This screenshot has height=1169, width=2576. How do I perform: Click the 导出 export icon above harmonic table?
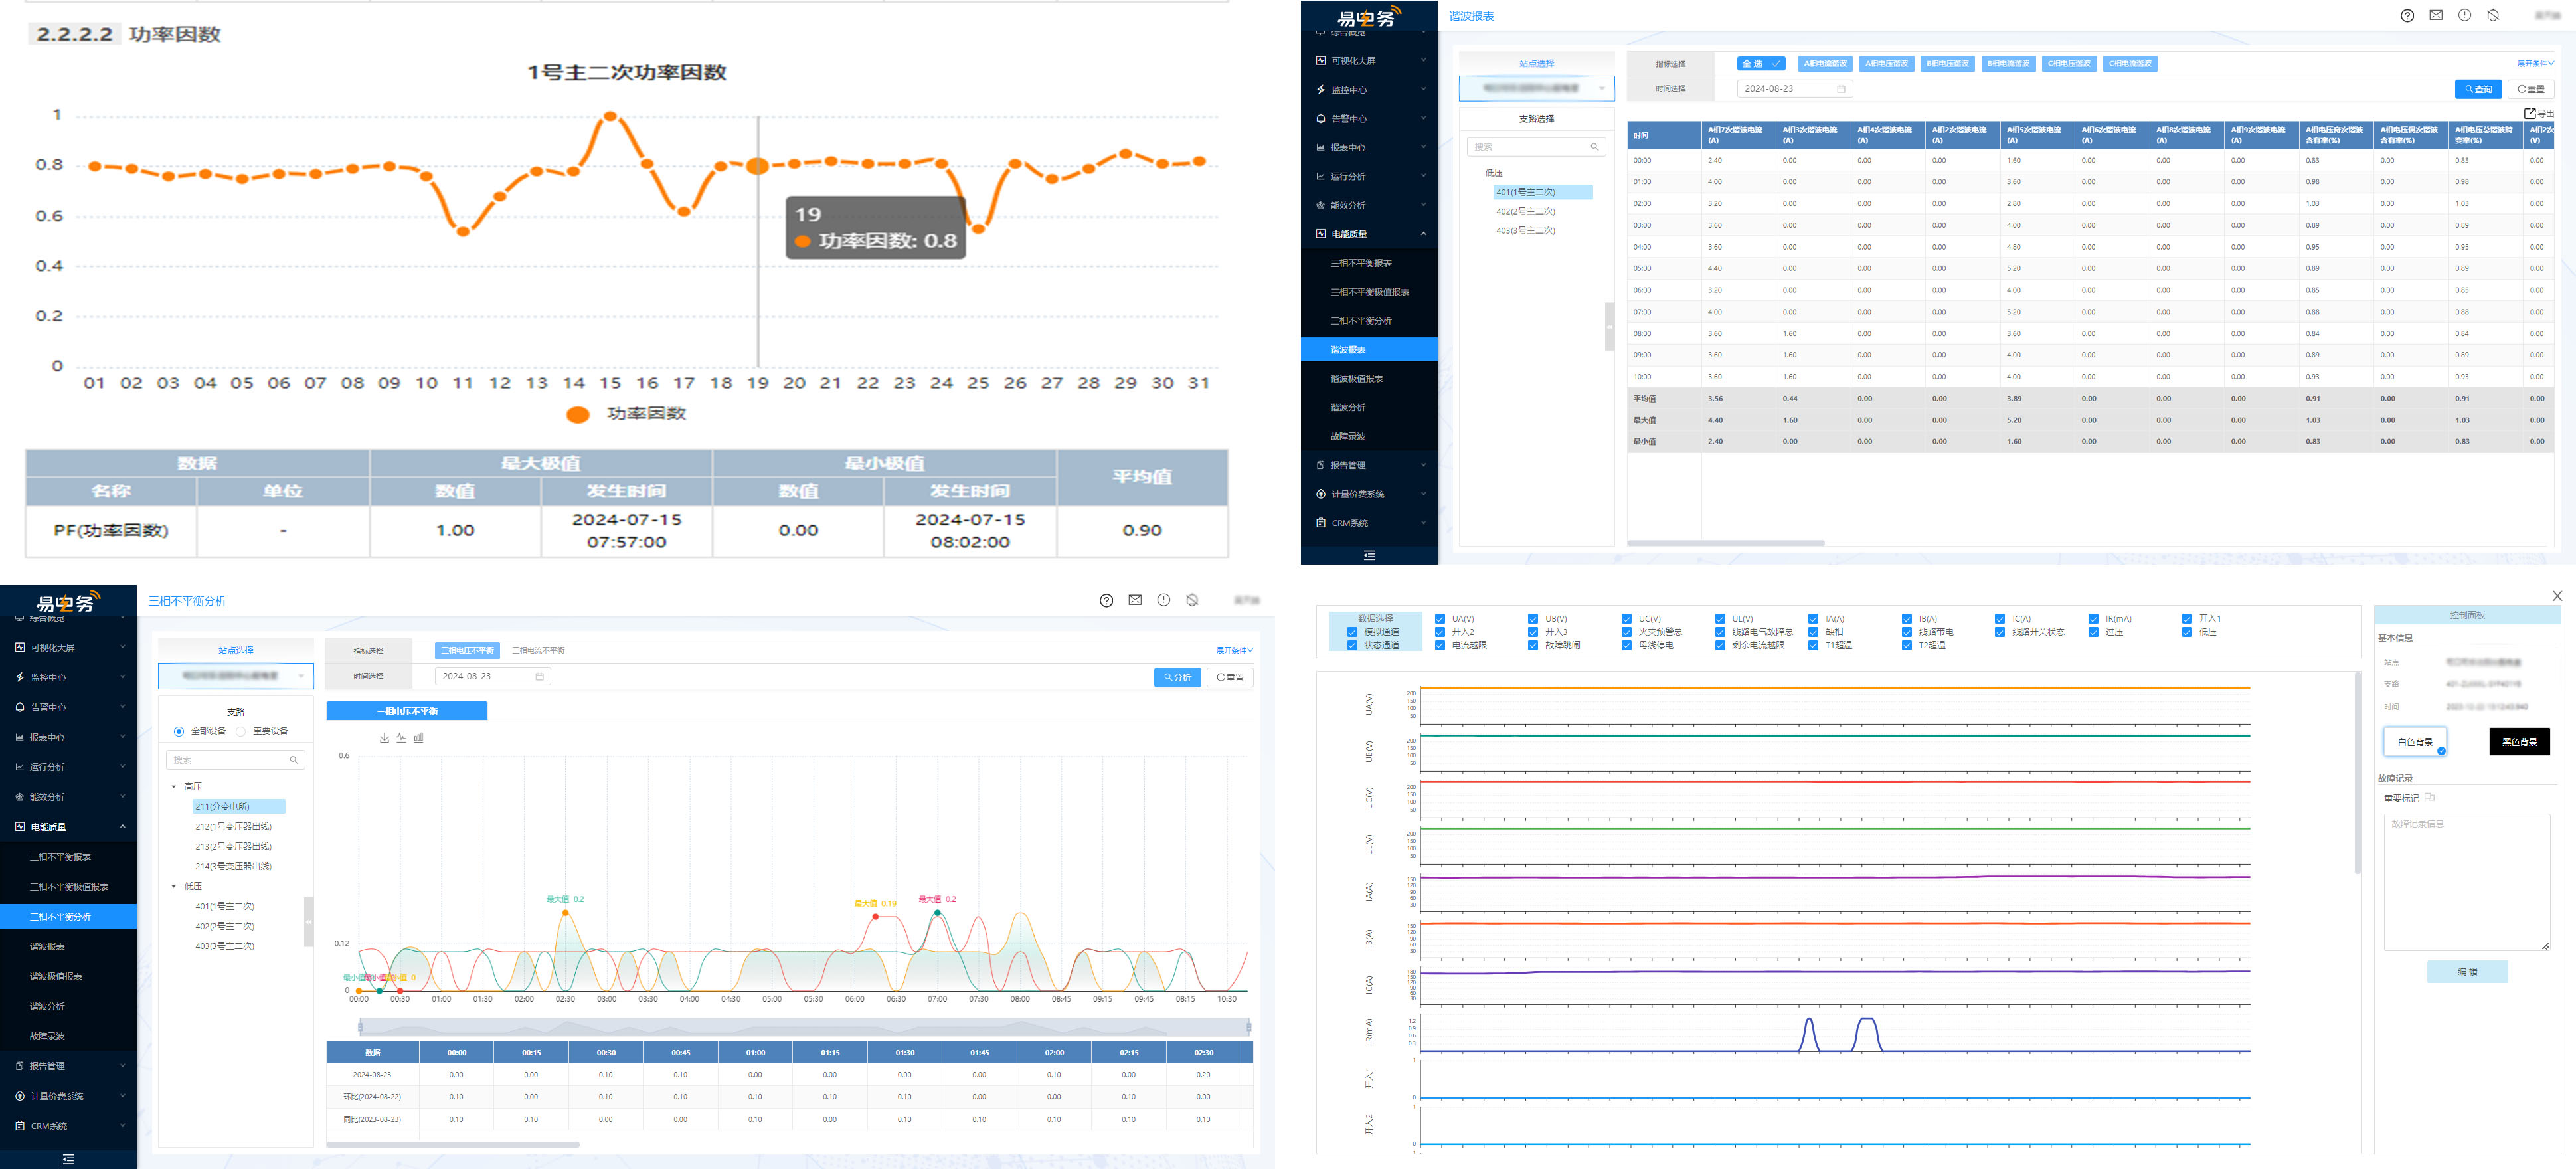[2530, 113]
